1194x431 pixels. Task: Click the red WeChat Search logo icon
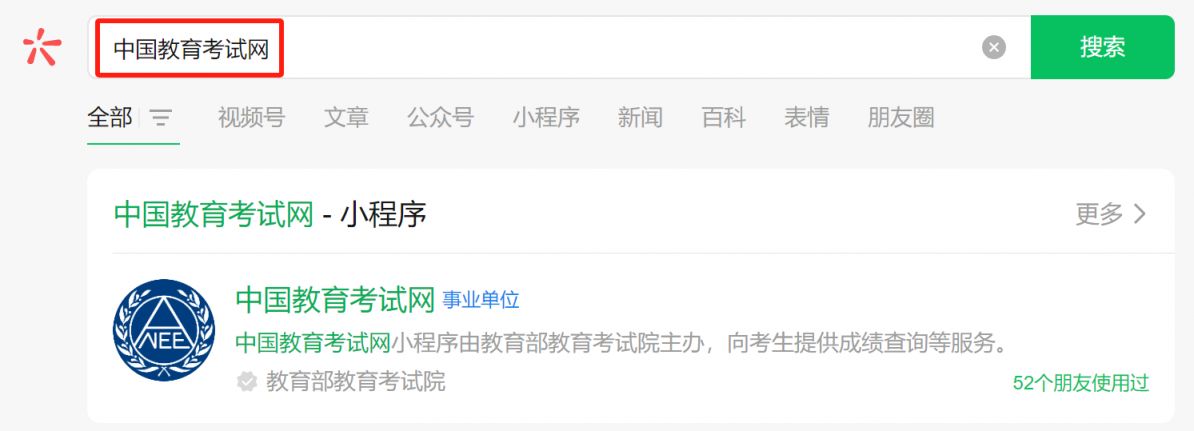point(43,46)
